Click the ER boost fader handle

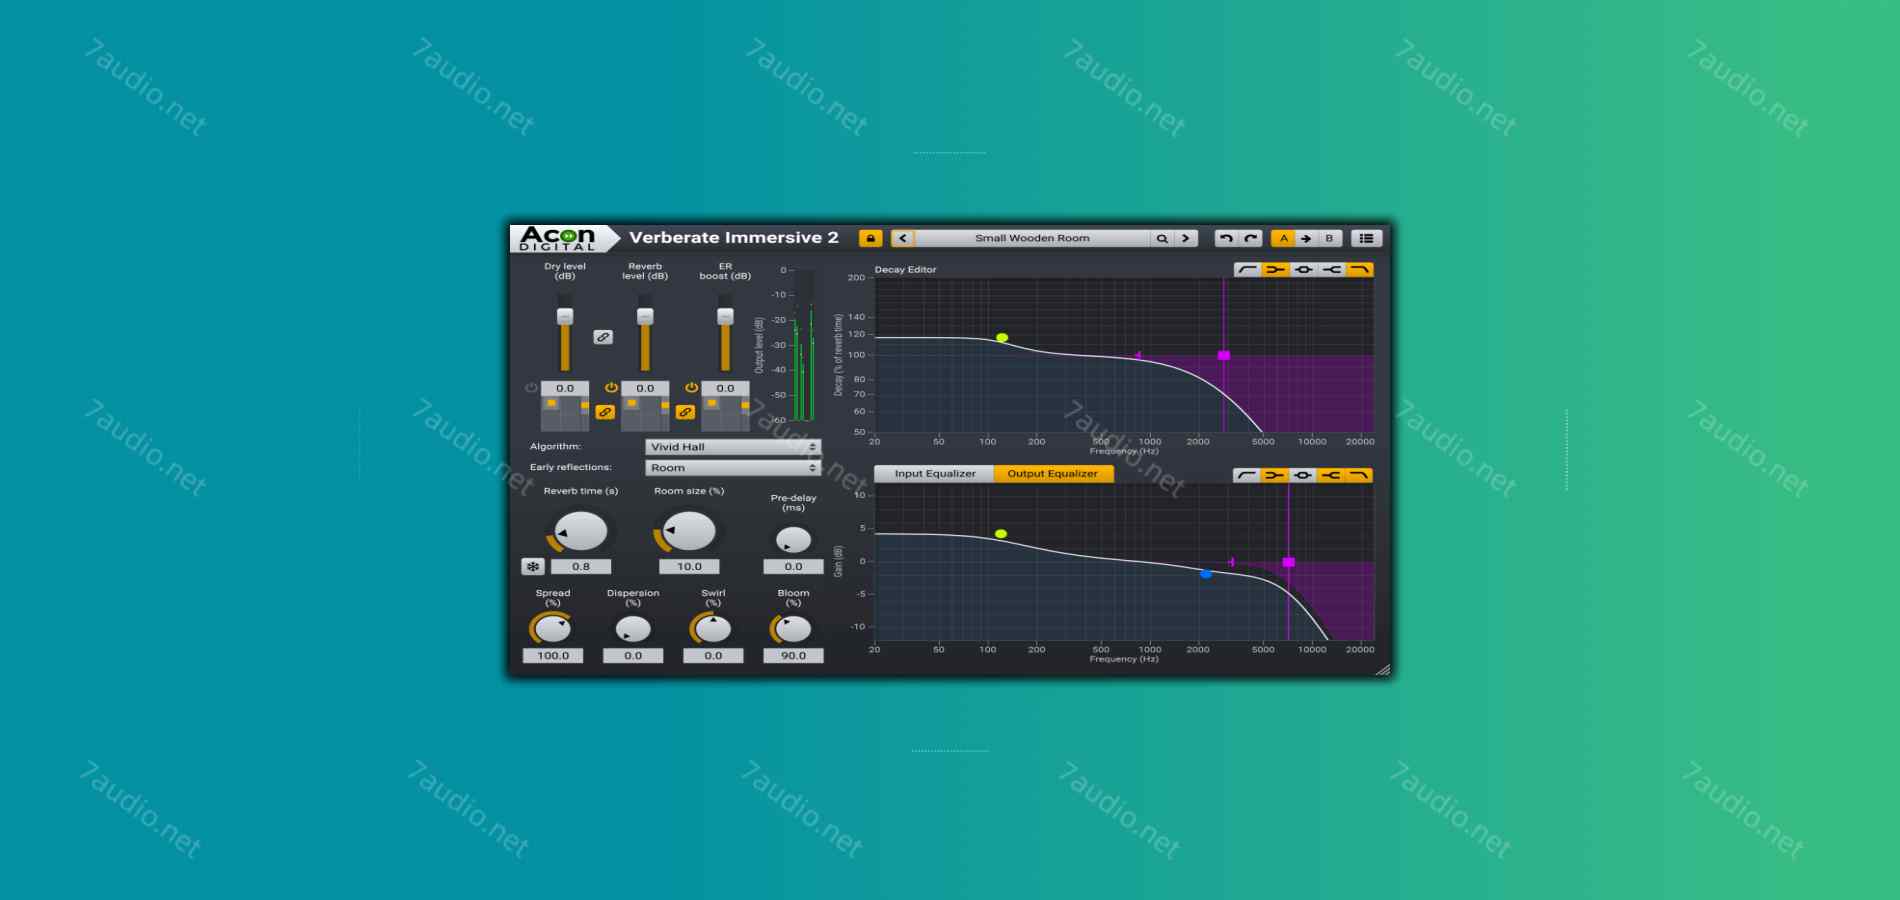(x=725, y=316)
